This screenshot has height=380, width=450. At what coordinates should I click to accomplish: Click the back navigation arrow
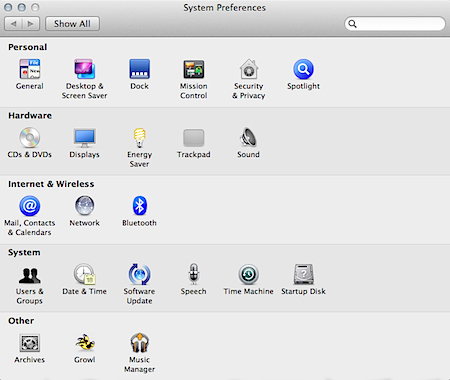pyautogui.click(x=13, y=24)
